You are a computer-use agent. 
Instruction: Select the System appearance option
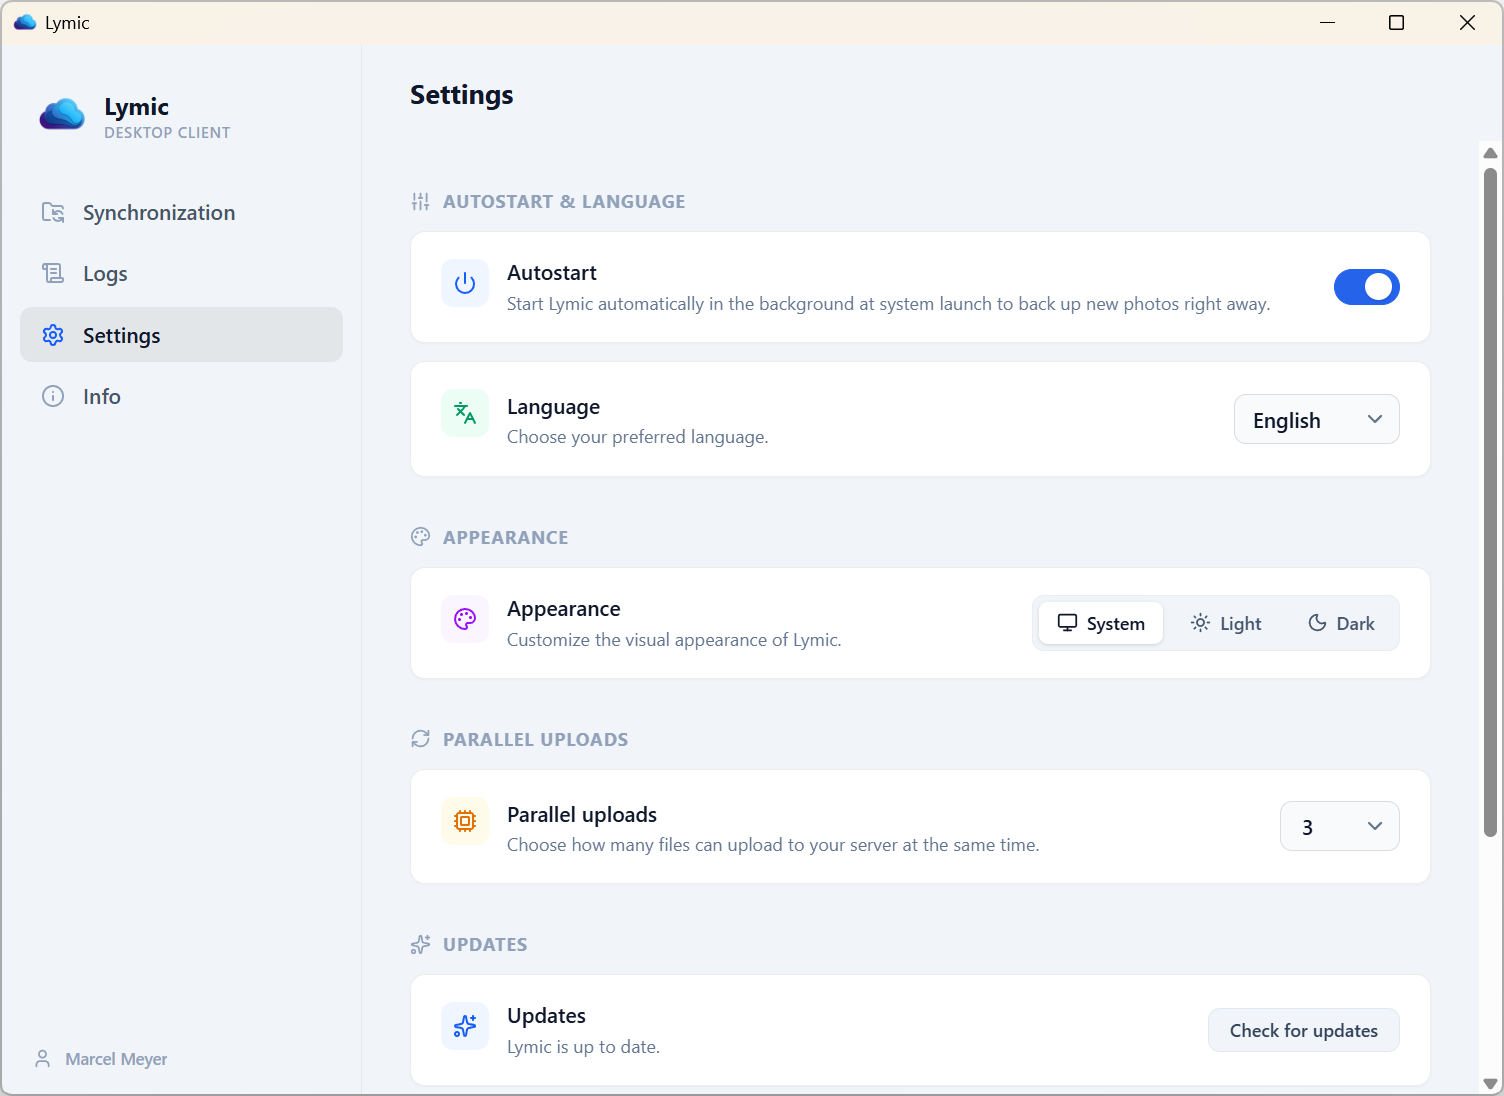coord(1101,623)
